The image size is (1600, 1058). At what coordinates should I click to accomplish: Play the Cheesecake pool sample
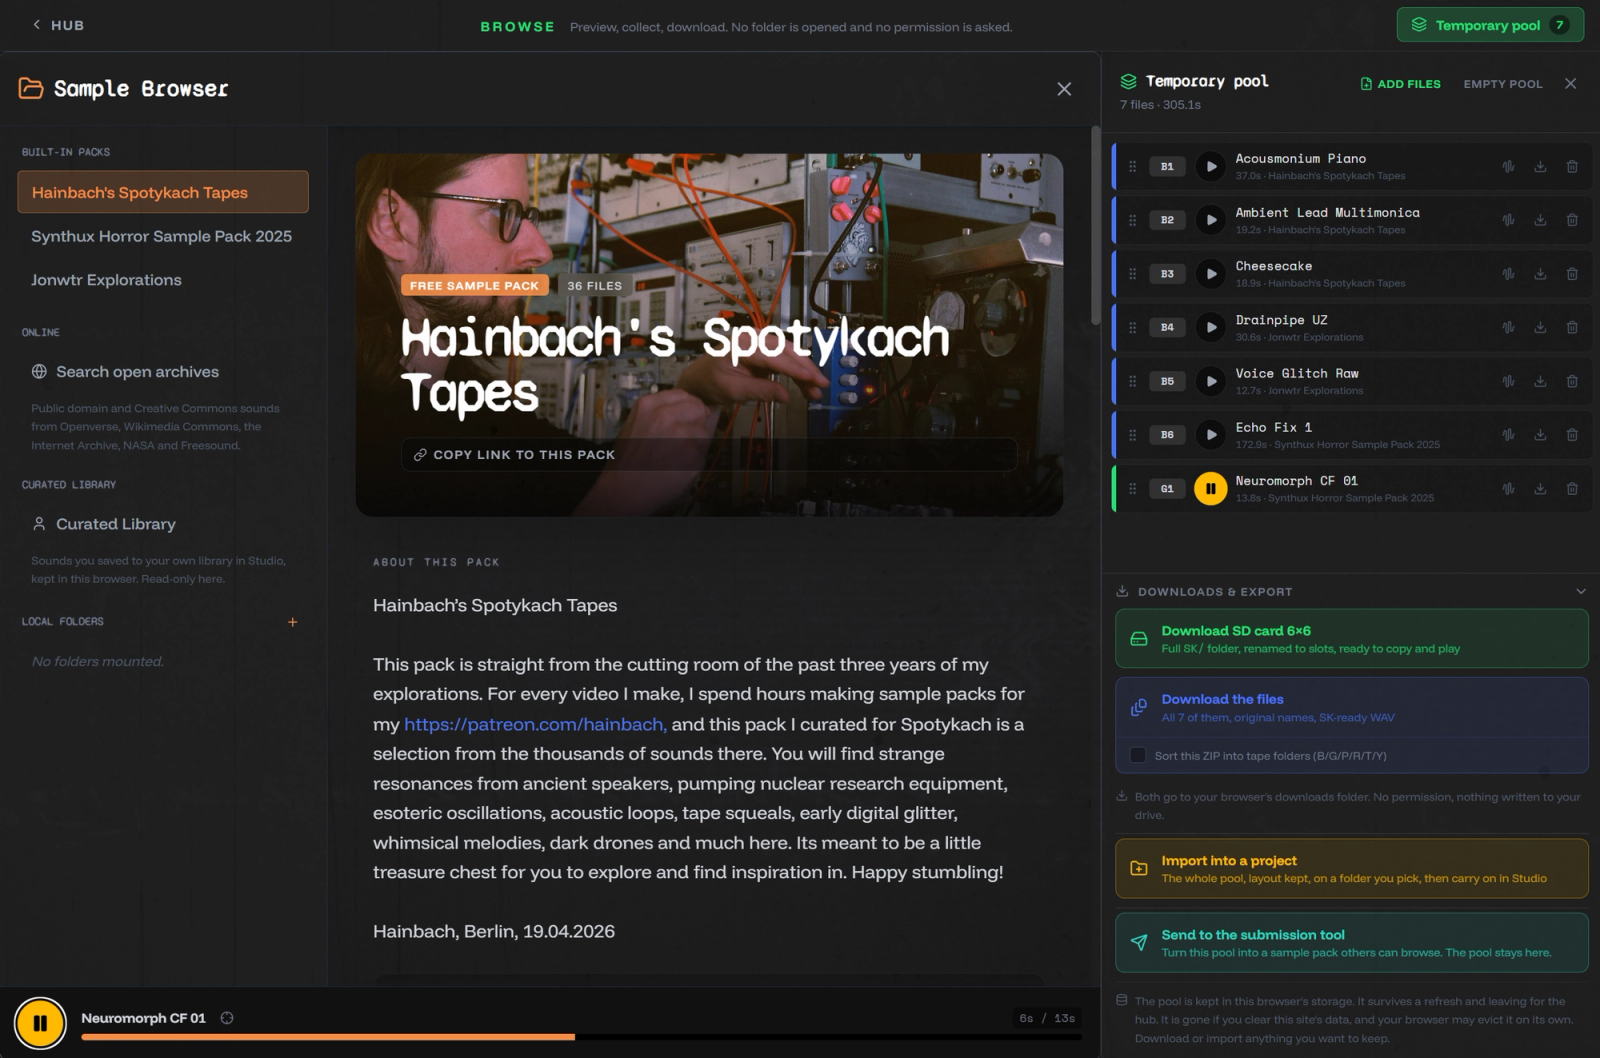1210,274
